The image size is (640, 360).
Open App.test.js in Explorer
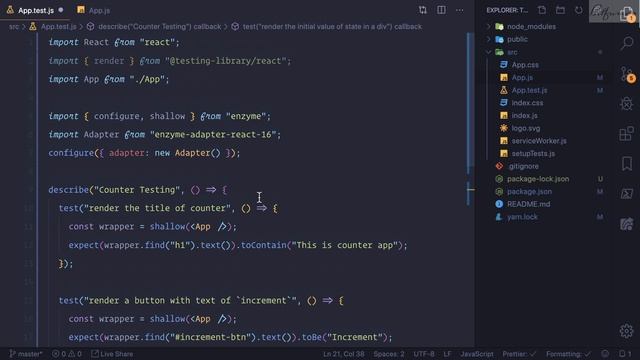point(529,90)
